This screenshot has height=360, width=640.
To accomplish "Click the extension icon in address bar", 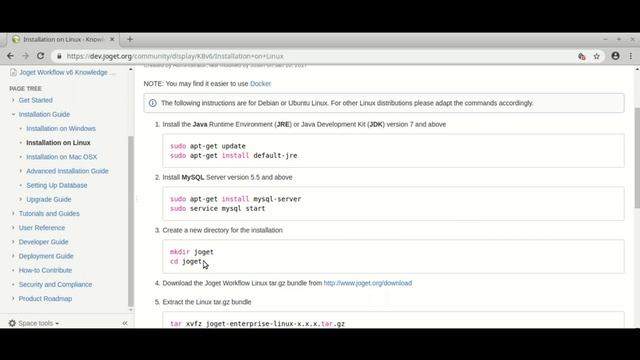I will point(582,56).
